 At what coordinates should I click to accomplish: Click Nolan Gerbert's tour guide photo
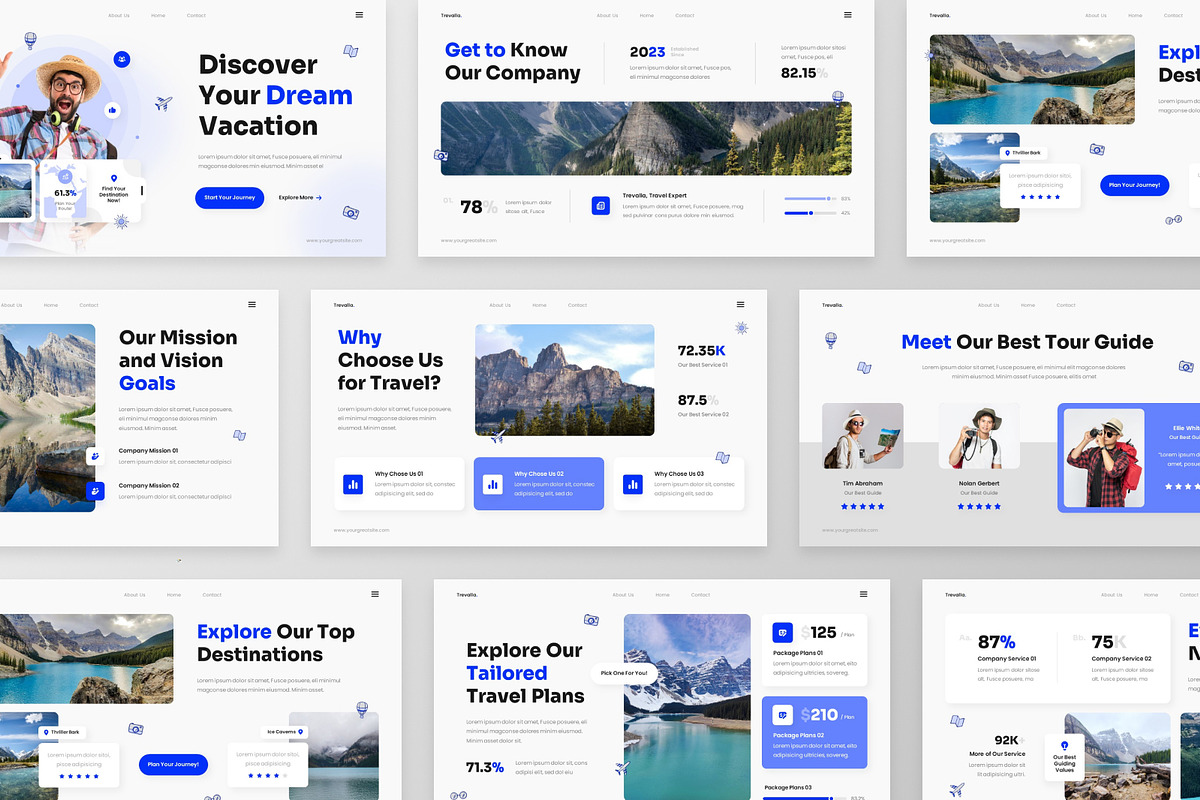(x=979, y=436)
